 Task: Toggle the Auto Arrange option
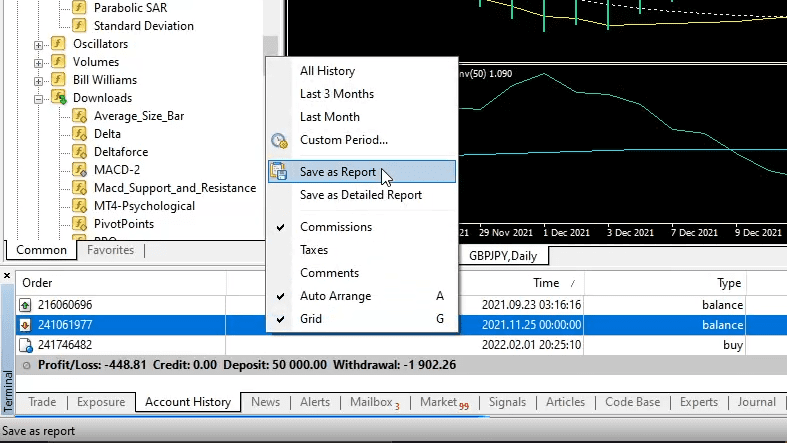click(x=335, y=296)
